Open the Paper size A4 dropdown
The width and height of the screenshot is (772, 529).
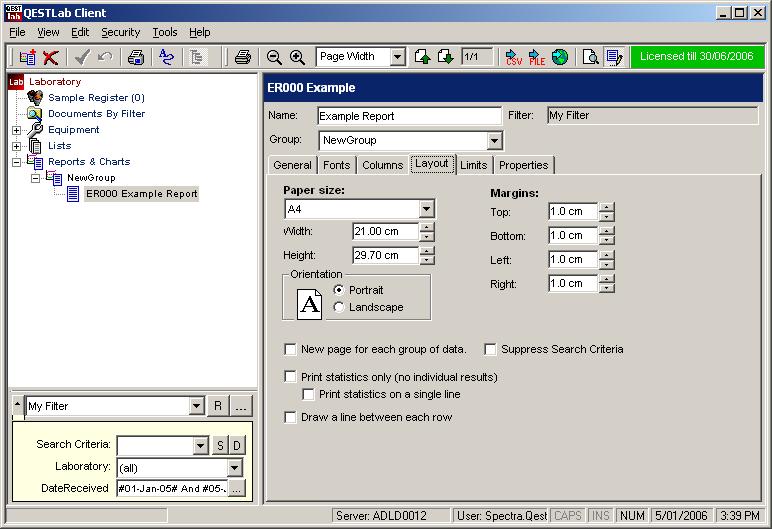tap(427, 209)
